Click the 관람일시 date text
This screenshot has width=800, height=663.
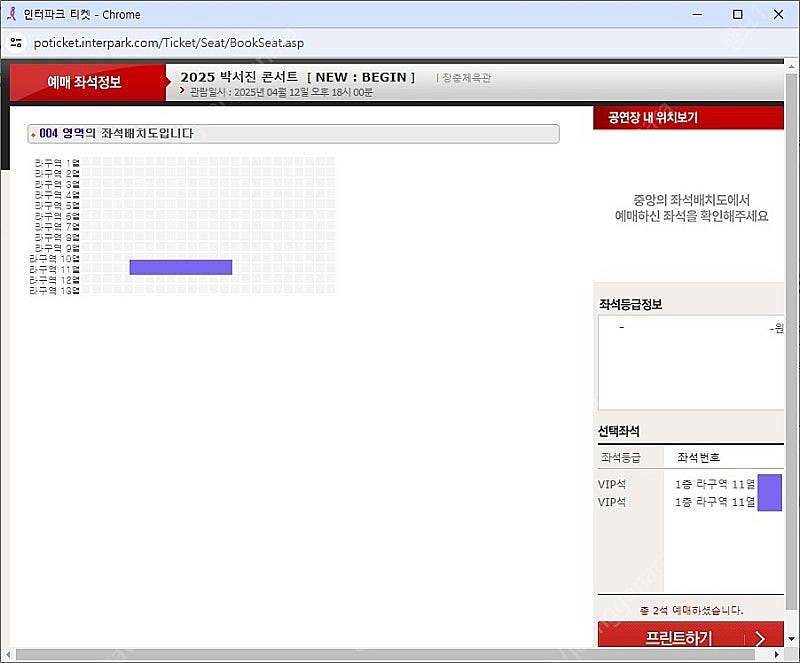point(281,92)
